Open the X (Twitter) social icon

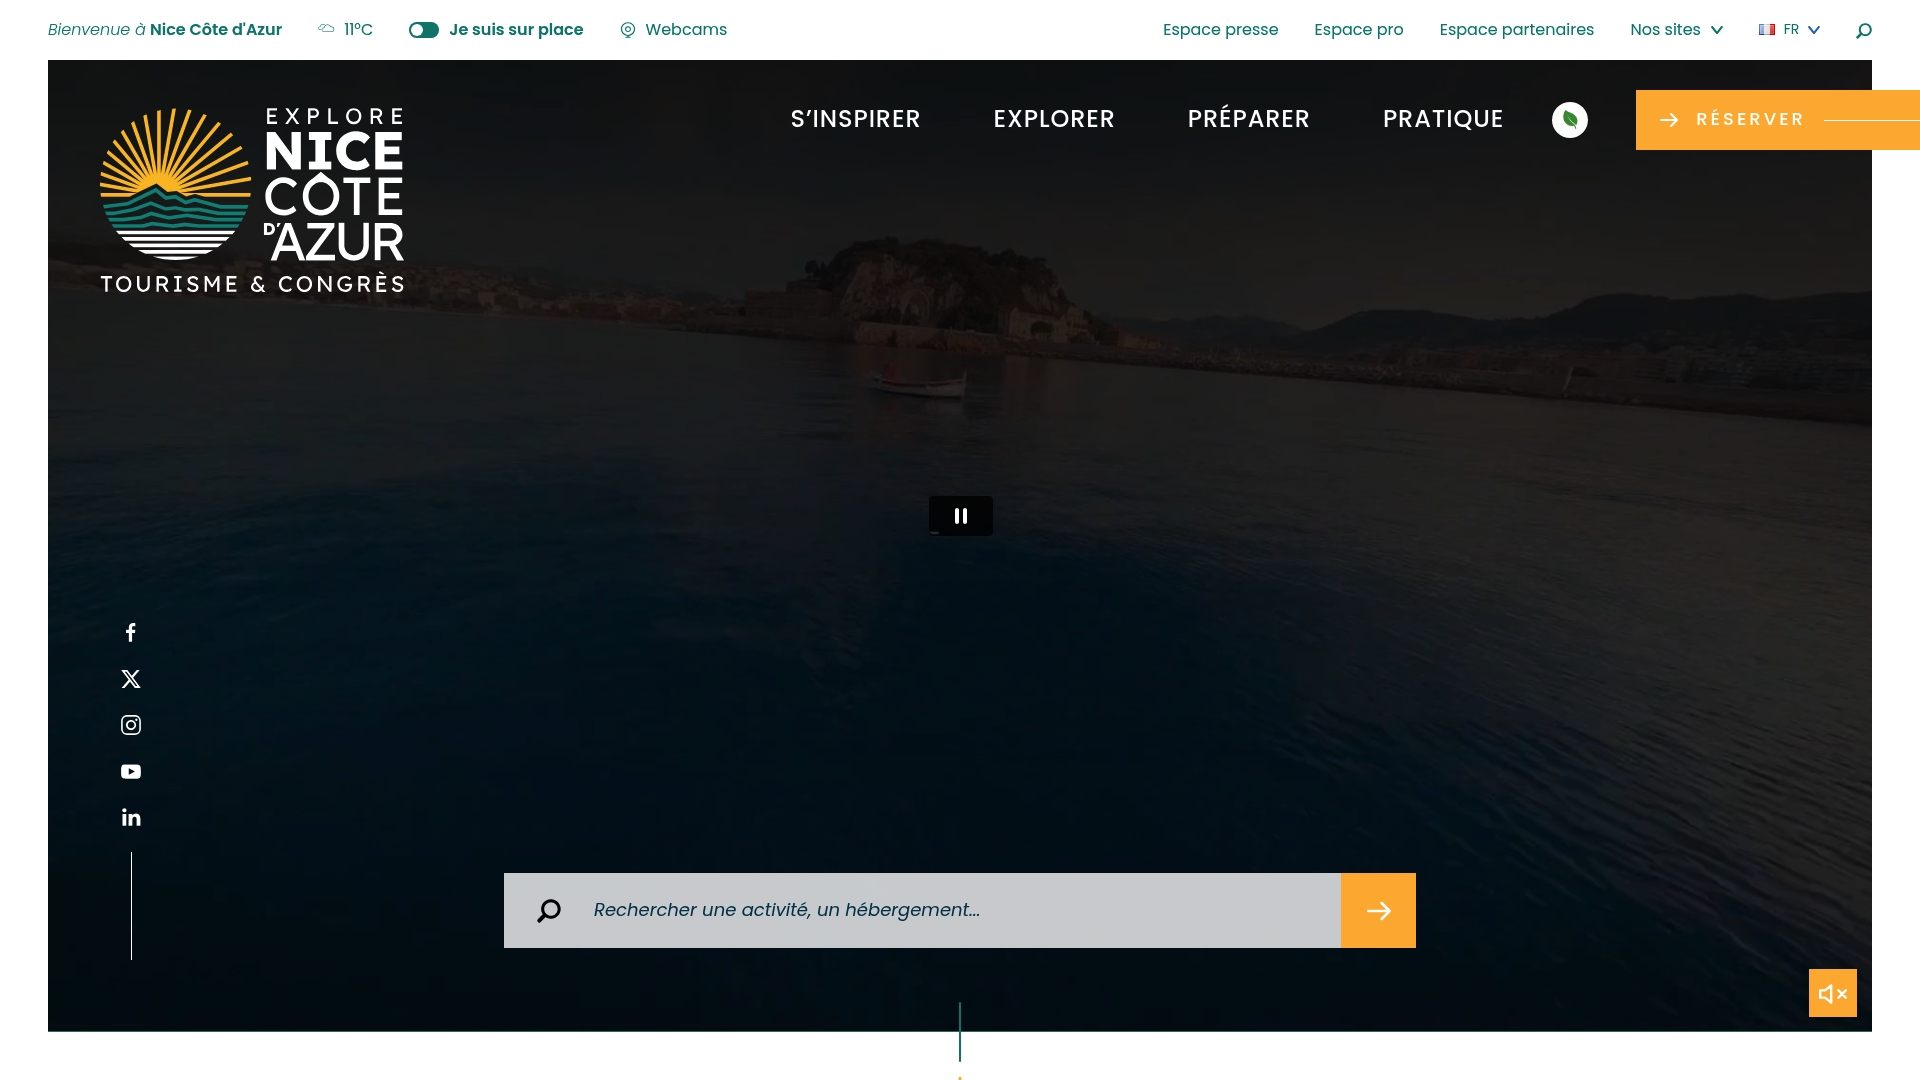click(131, 679)
